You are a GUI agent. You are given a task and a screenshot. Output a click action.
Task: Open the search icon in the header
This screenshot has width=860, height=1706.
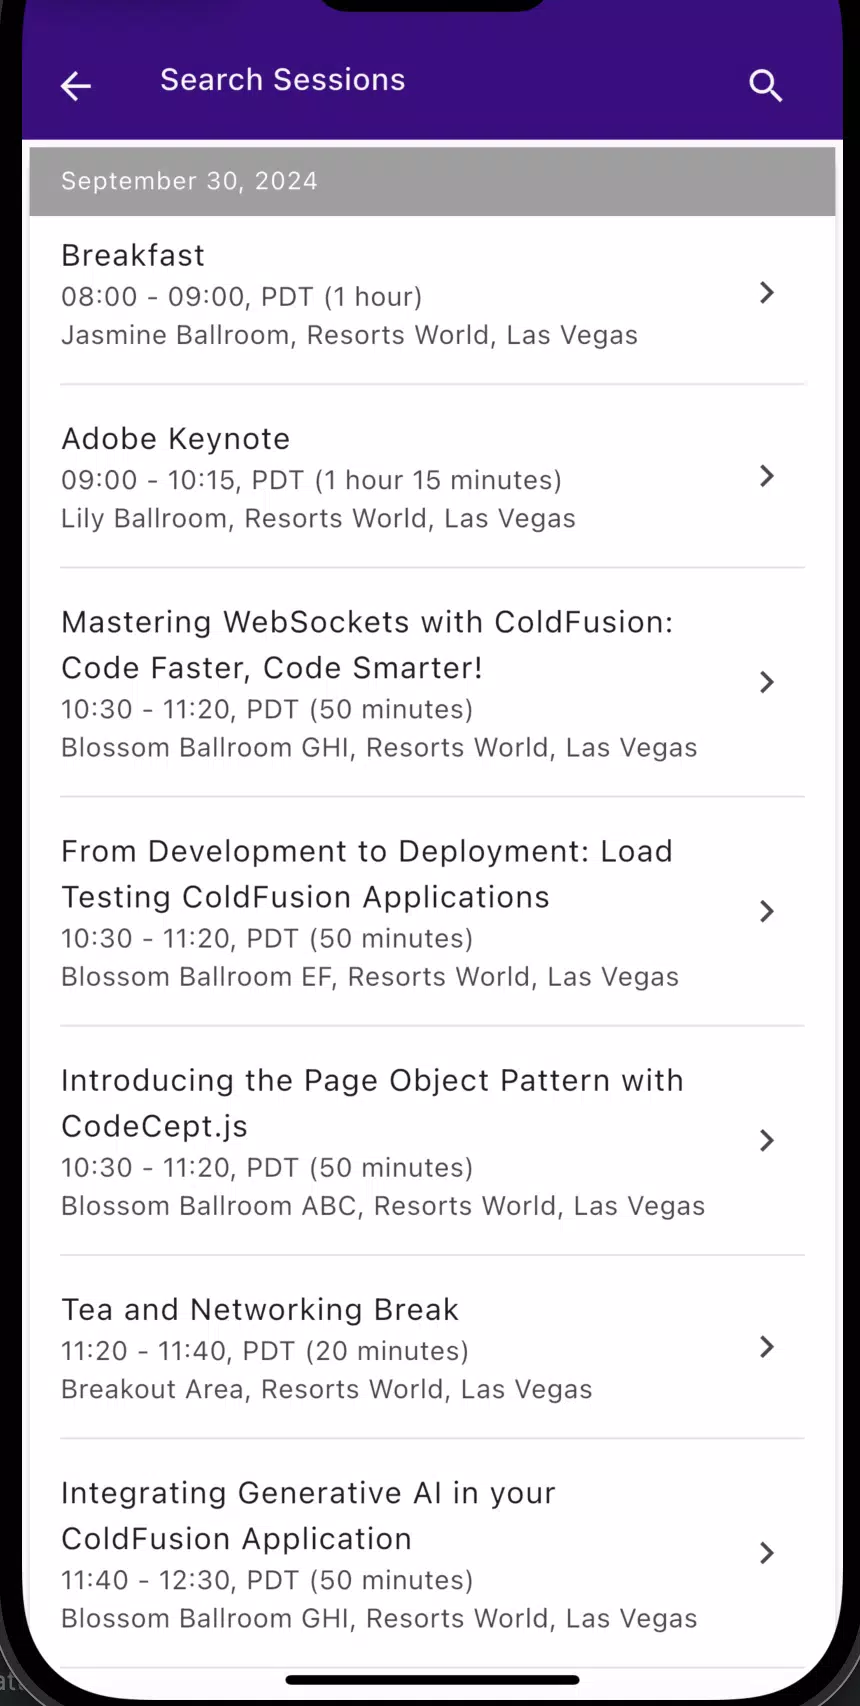765,86
